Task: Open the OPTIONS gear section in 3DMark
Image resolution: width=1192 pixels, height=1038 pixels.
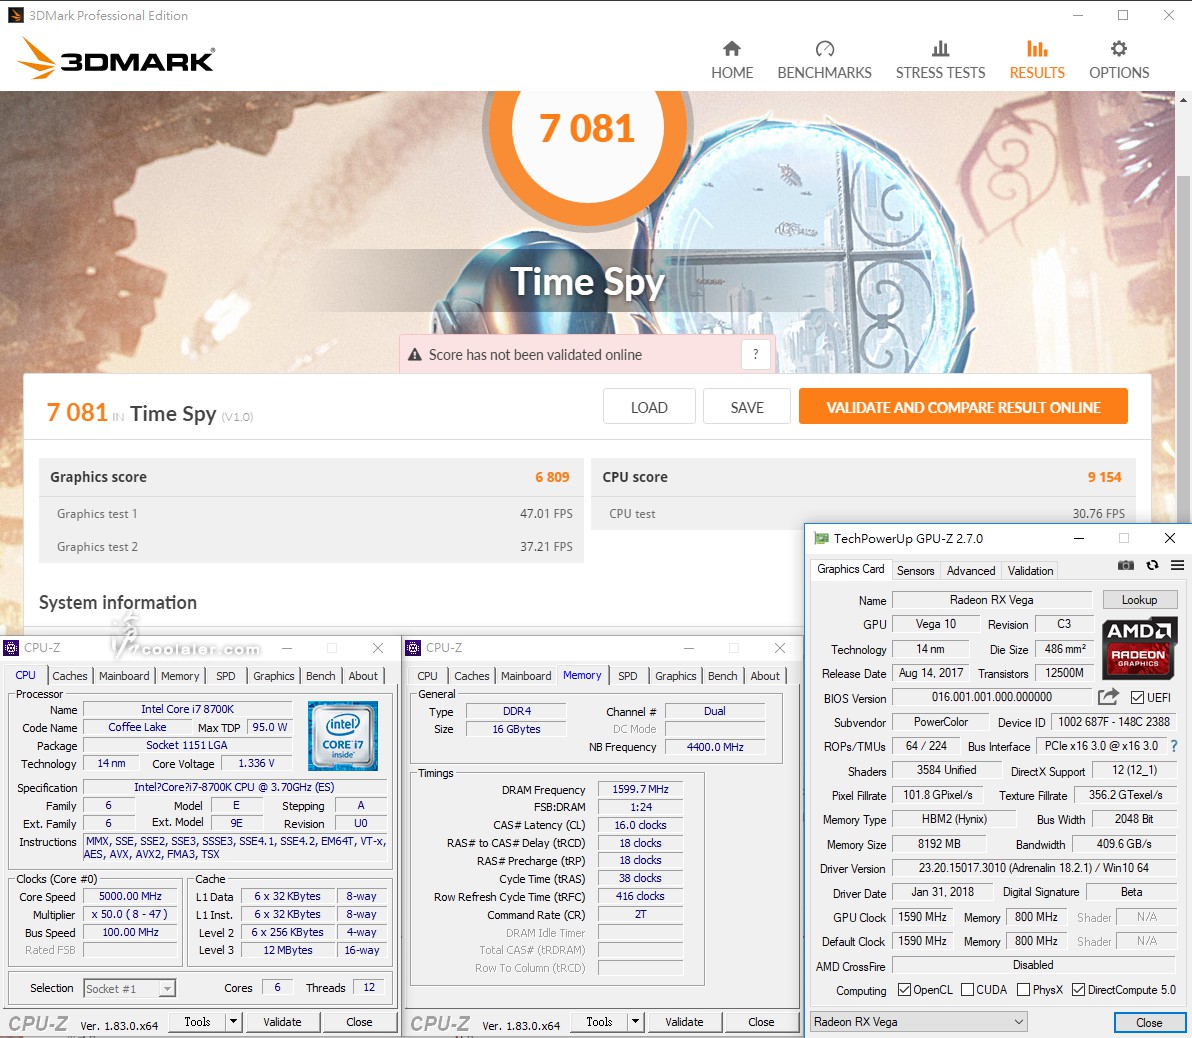Action: tap(1119, 60)
